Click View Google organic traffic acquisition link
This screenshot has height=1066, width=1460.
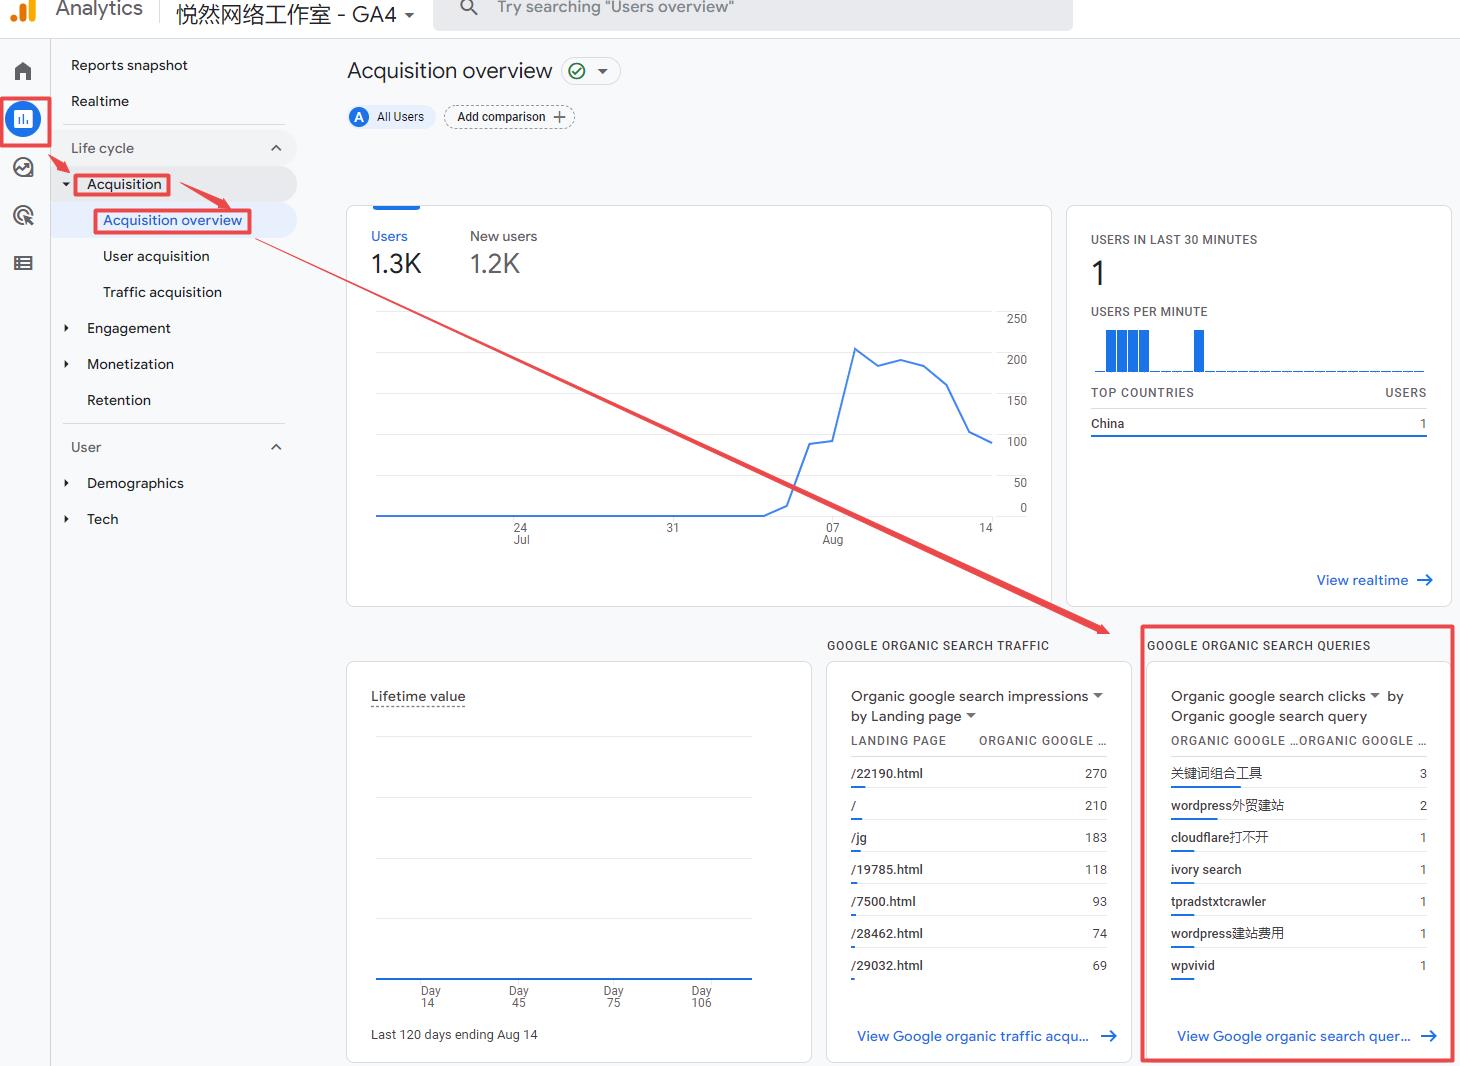(972, 1036)
